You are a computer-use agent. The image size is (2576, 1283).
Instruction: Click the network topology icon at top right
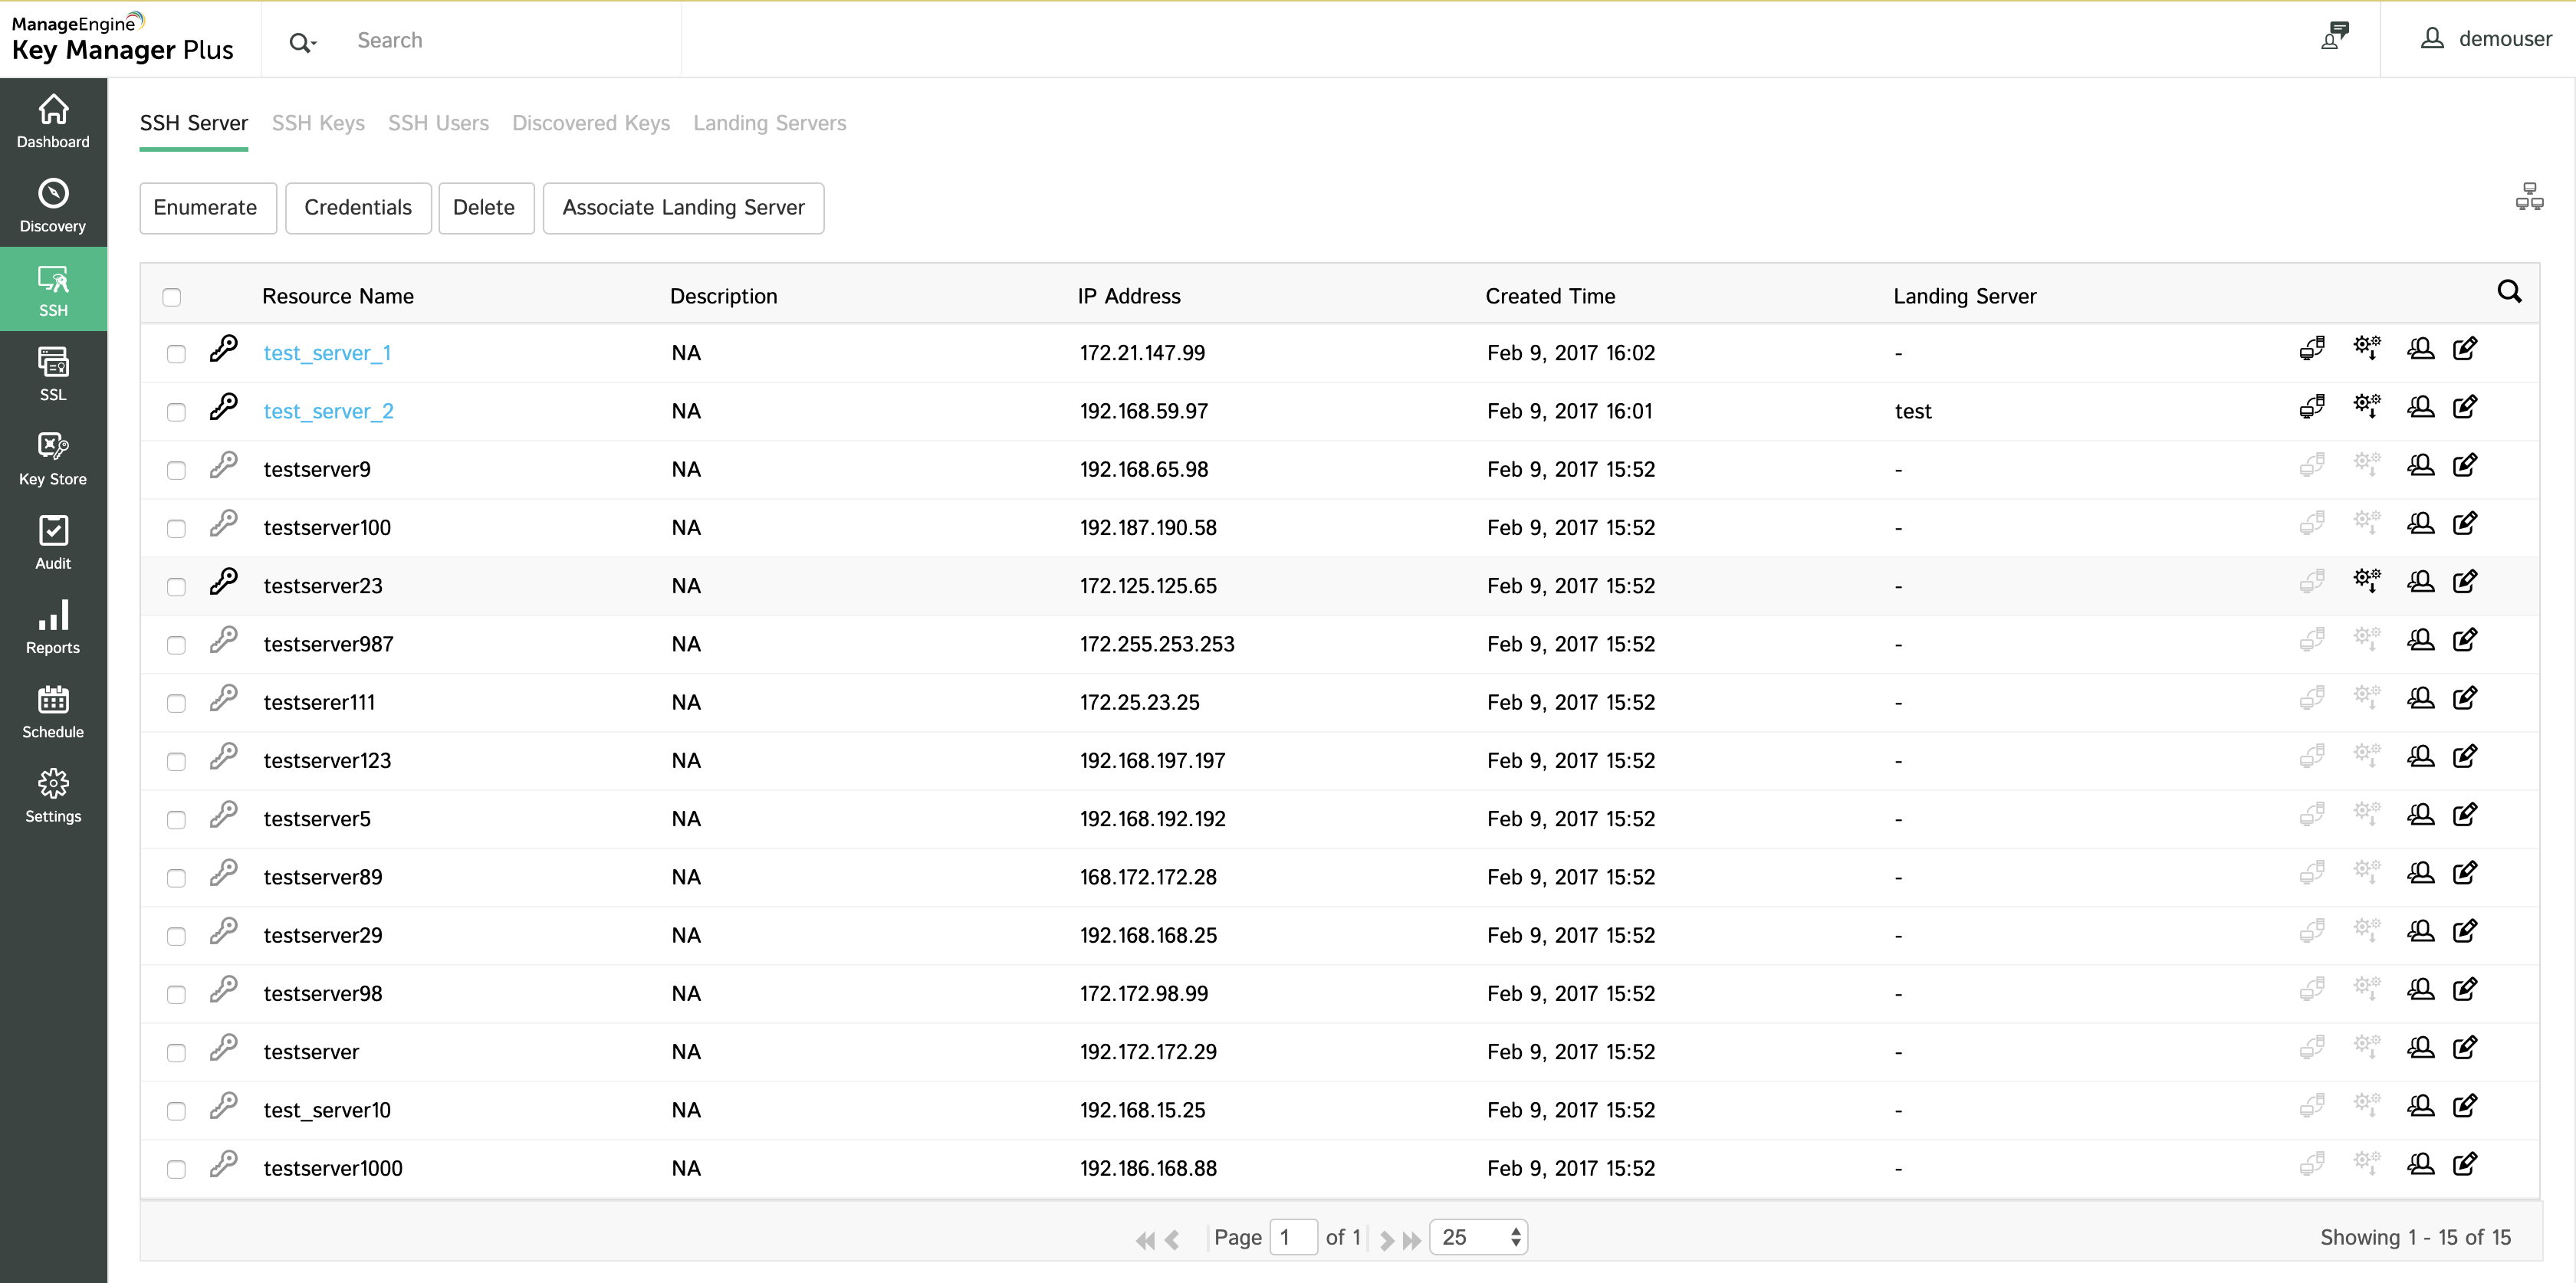pos(2529,196)
